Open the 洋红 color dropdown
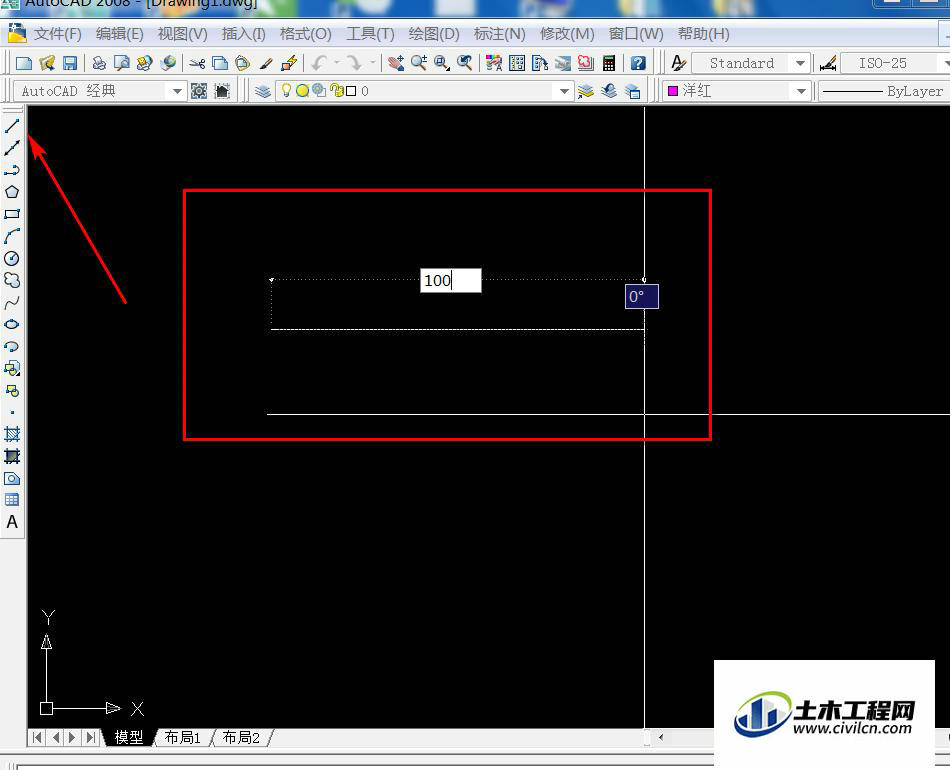Image resolution: width=950 pixels, height=770 pixels. (x=801, y=91)
